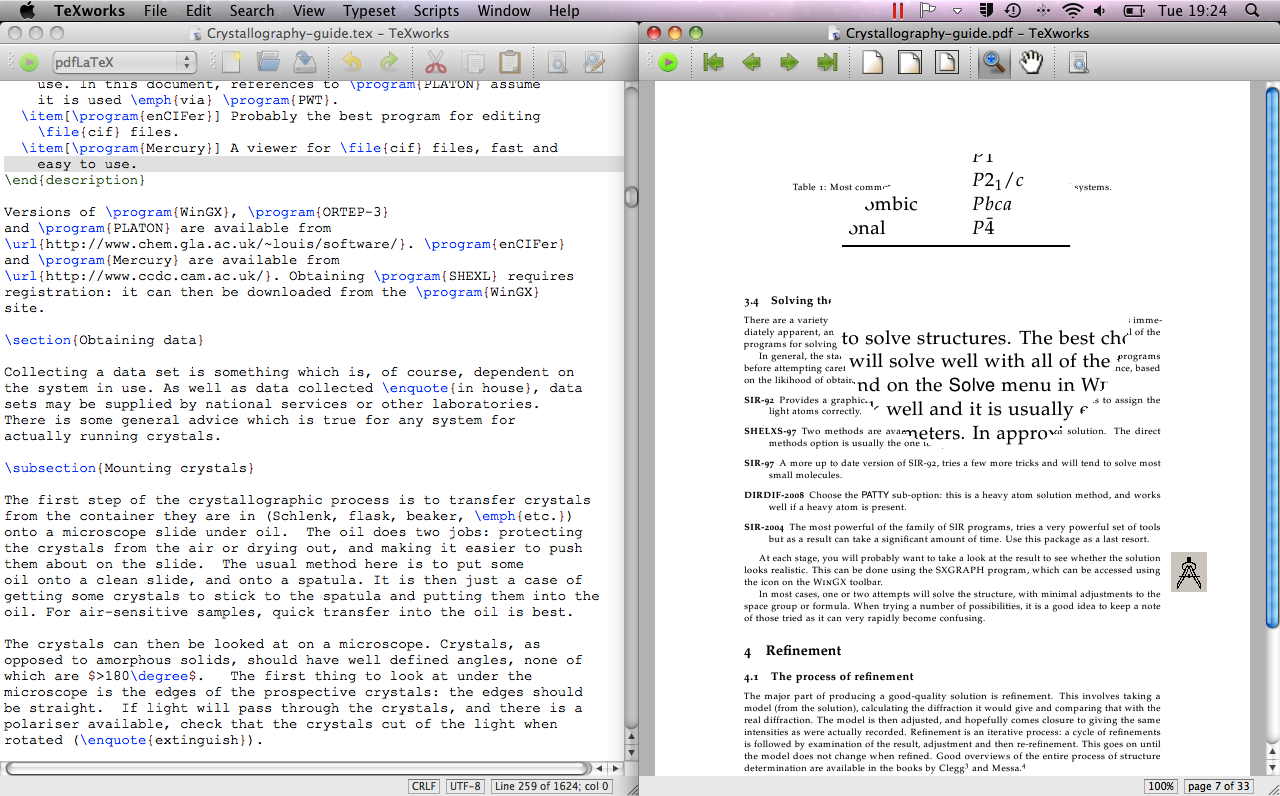Select the hand scroll tool
Screen dimensions: 1280x796
click(1031, 63)
